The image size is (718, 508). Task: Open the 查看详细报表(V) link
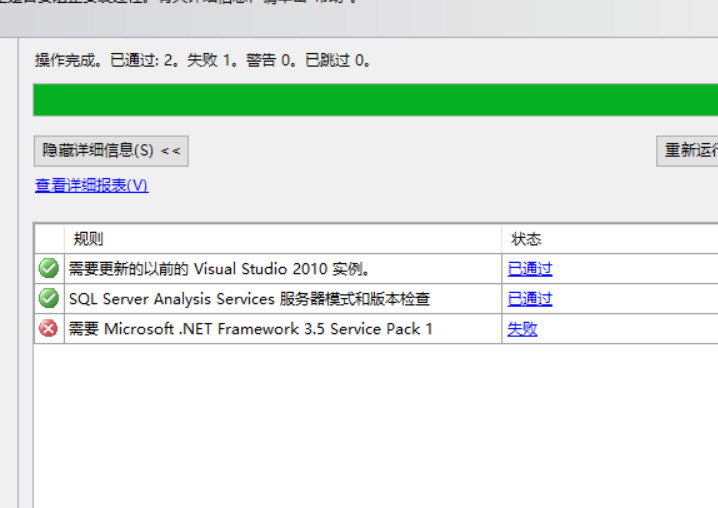click(92, 186)
